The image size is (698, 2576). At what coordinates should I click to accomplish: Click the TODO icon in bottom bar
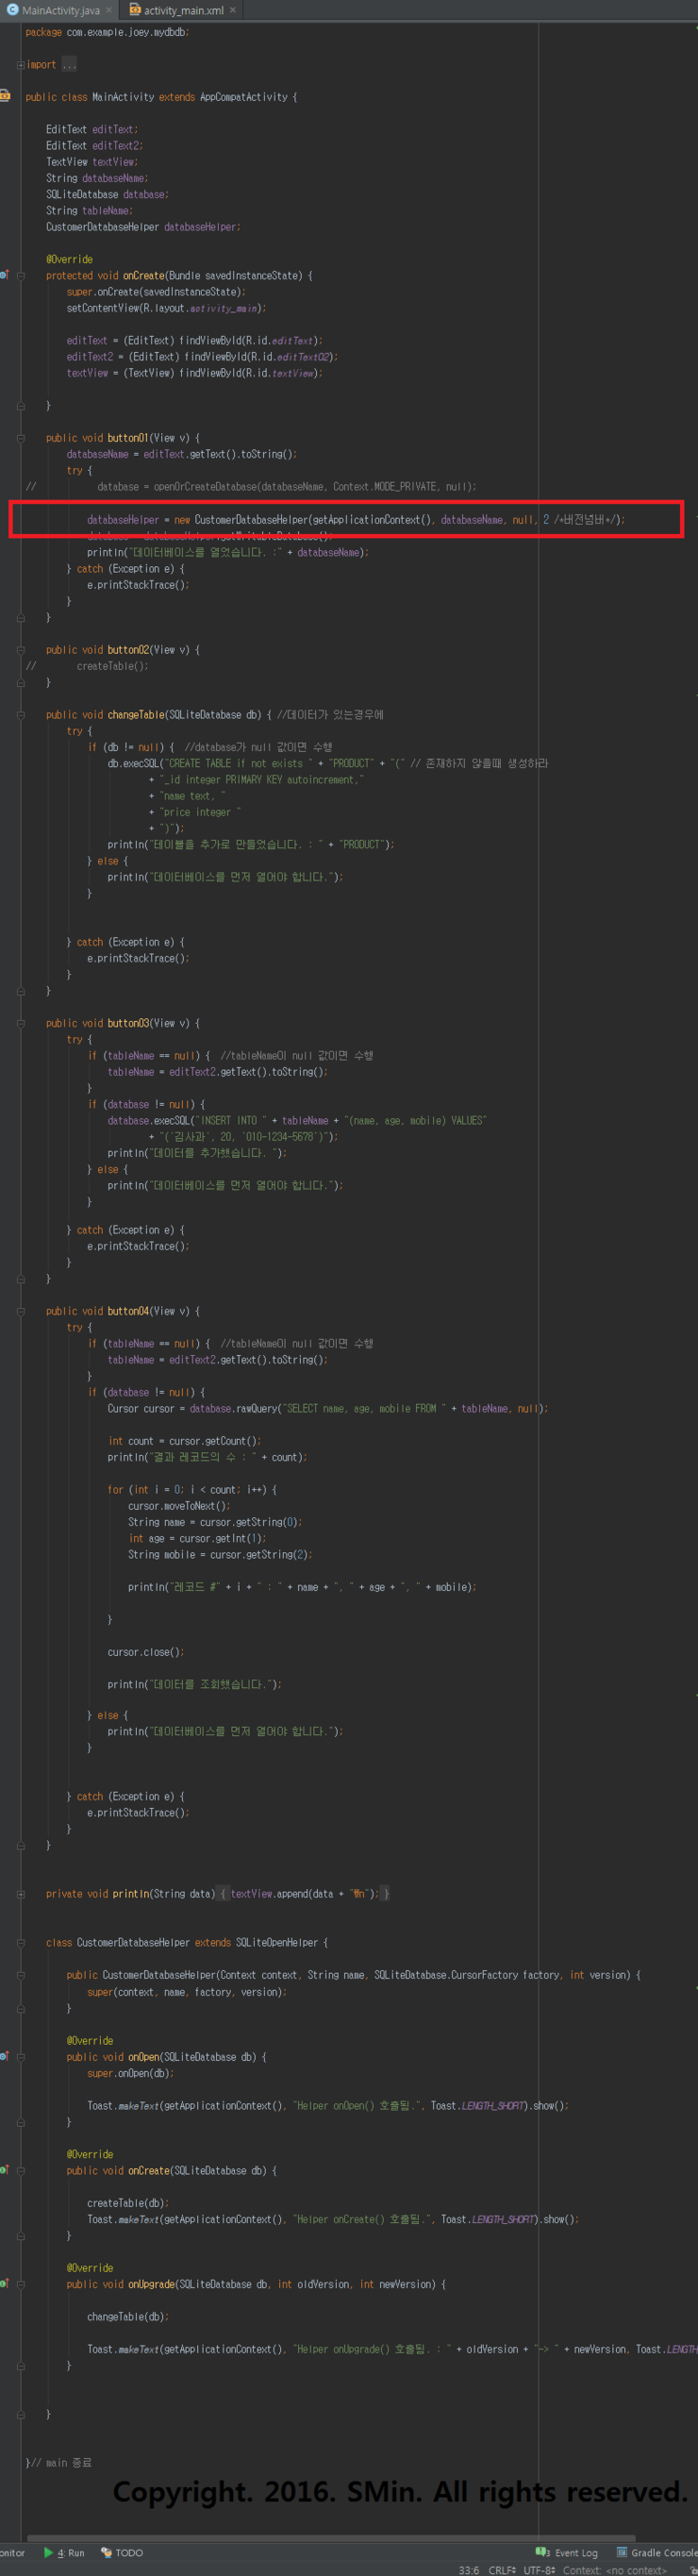click(106, 2552)
